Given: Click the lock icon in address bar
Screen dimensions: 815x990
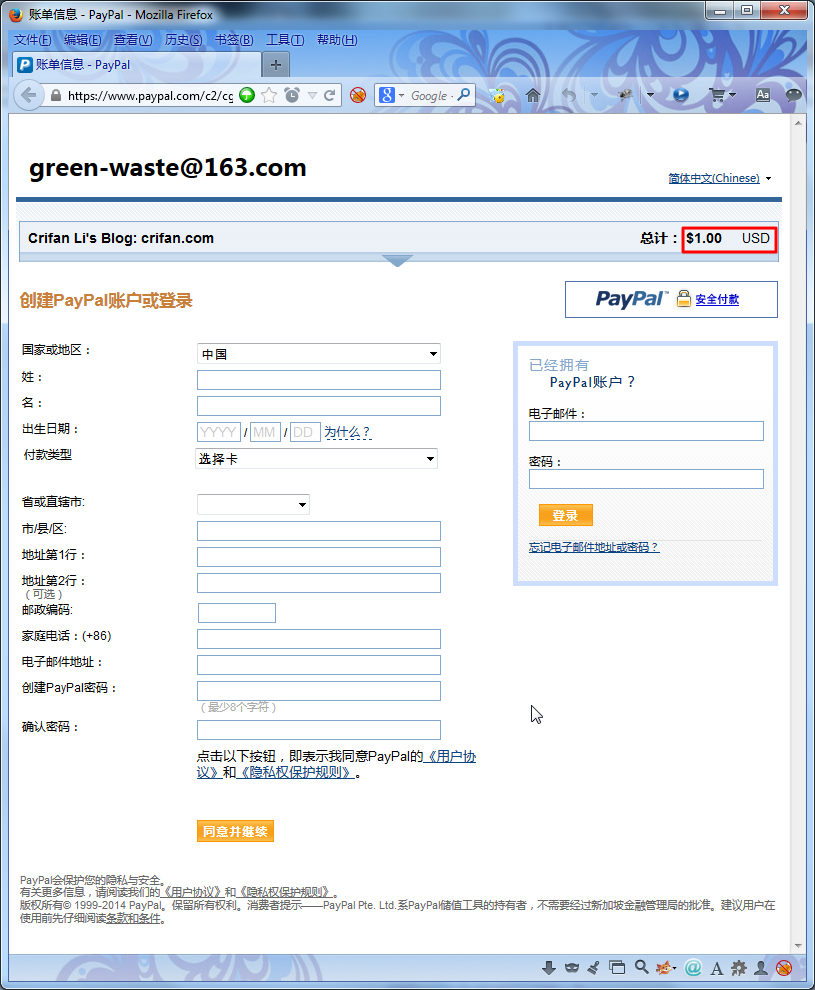Looking at the screenshot, I should pyautogui.click(x=56, y=95).
